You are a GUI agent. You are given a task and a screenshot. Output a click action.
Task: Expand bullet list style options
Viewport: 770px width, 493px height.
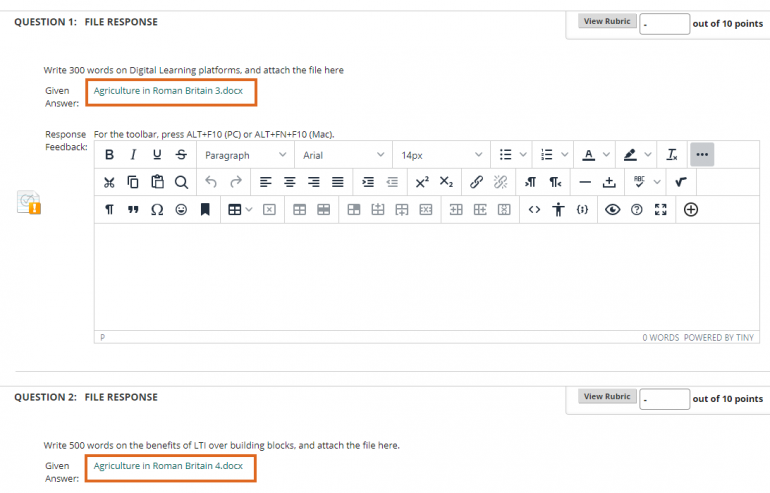tap(523, 155)
